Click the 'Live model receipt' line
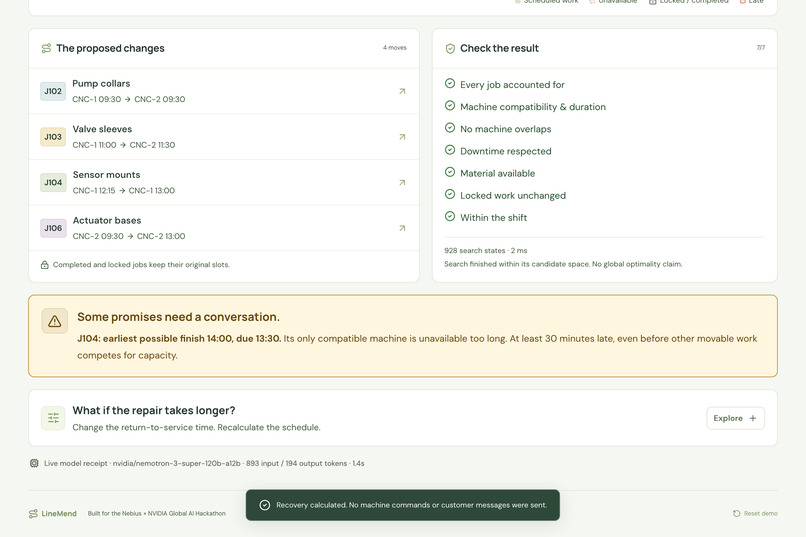 coord(204,464)
